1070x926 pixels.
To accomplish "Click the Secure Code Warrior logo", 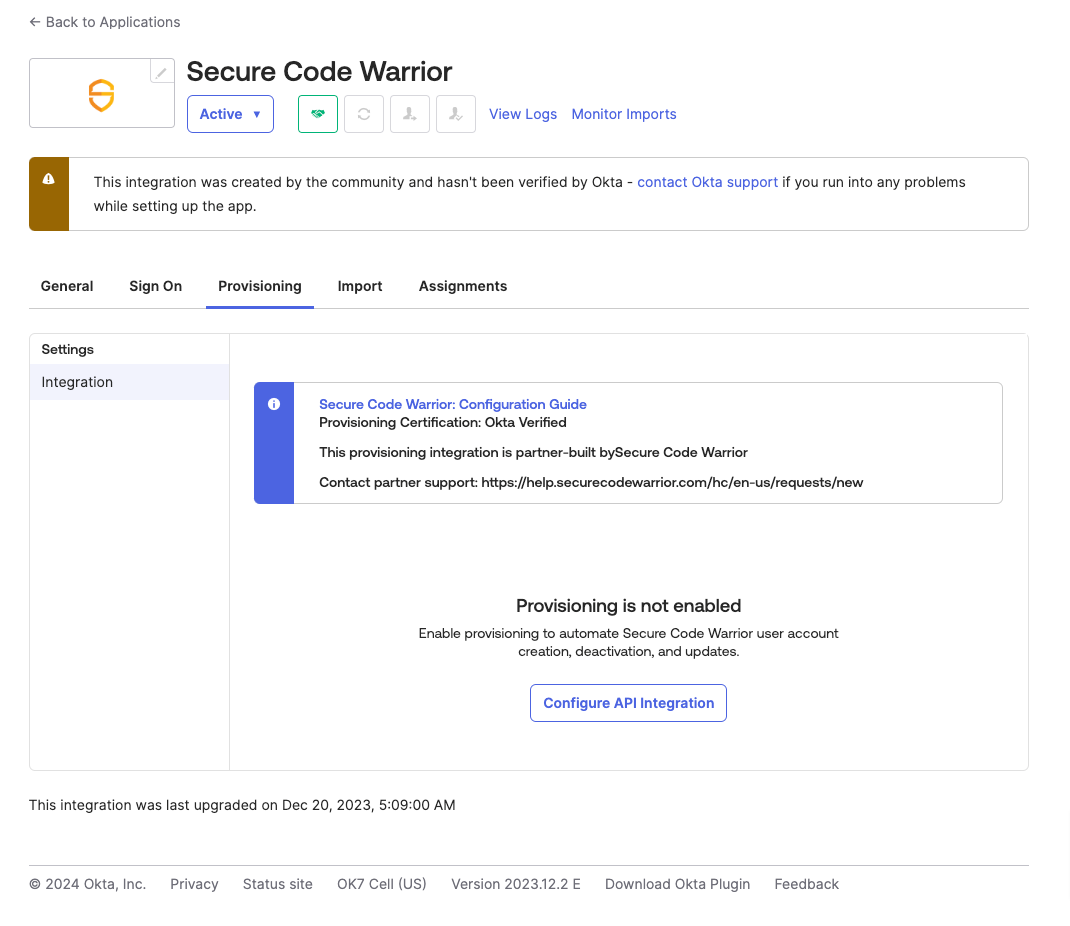I will pyautogui.click(x=102, y=95).
